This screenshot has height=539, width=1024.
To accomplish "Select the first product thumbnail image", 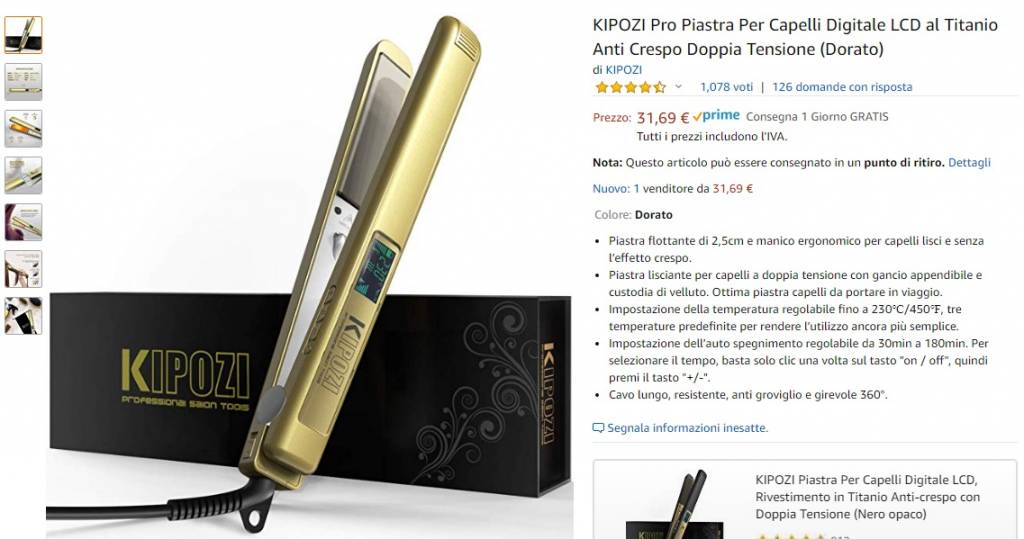I will point(24,35).
